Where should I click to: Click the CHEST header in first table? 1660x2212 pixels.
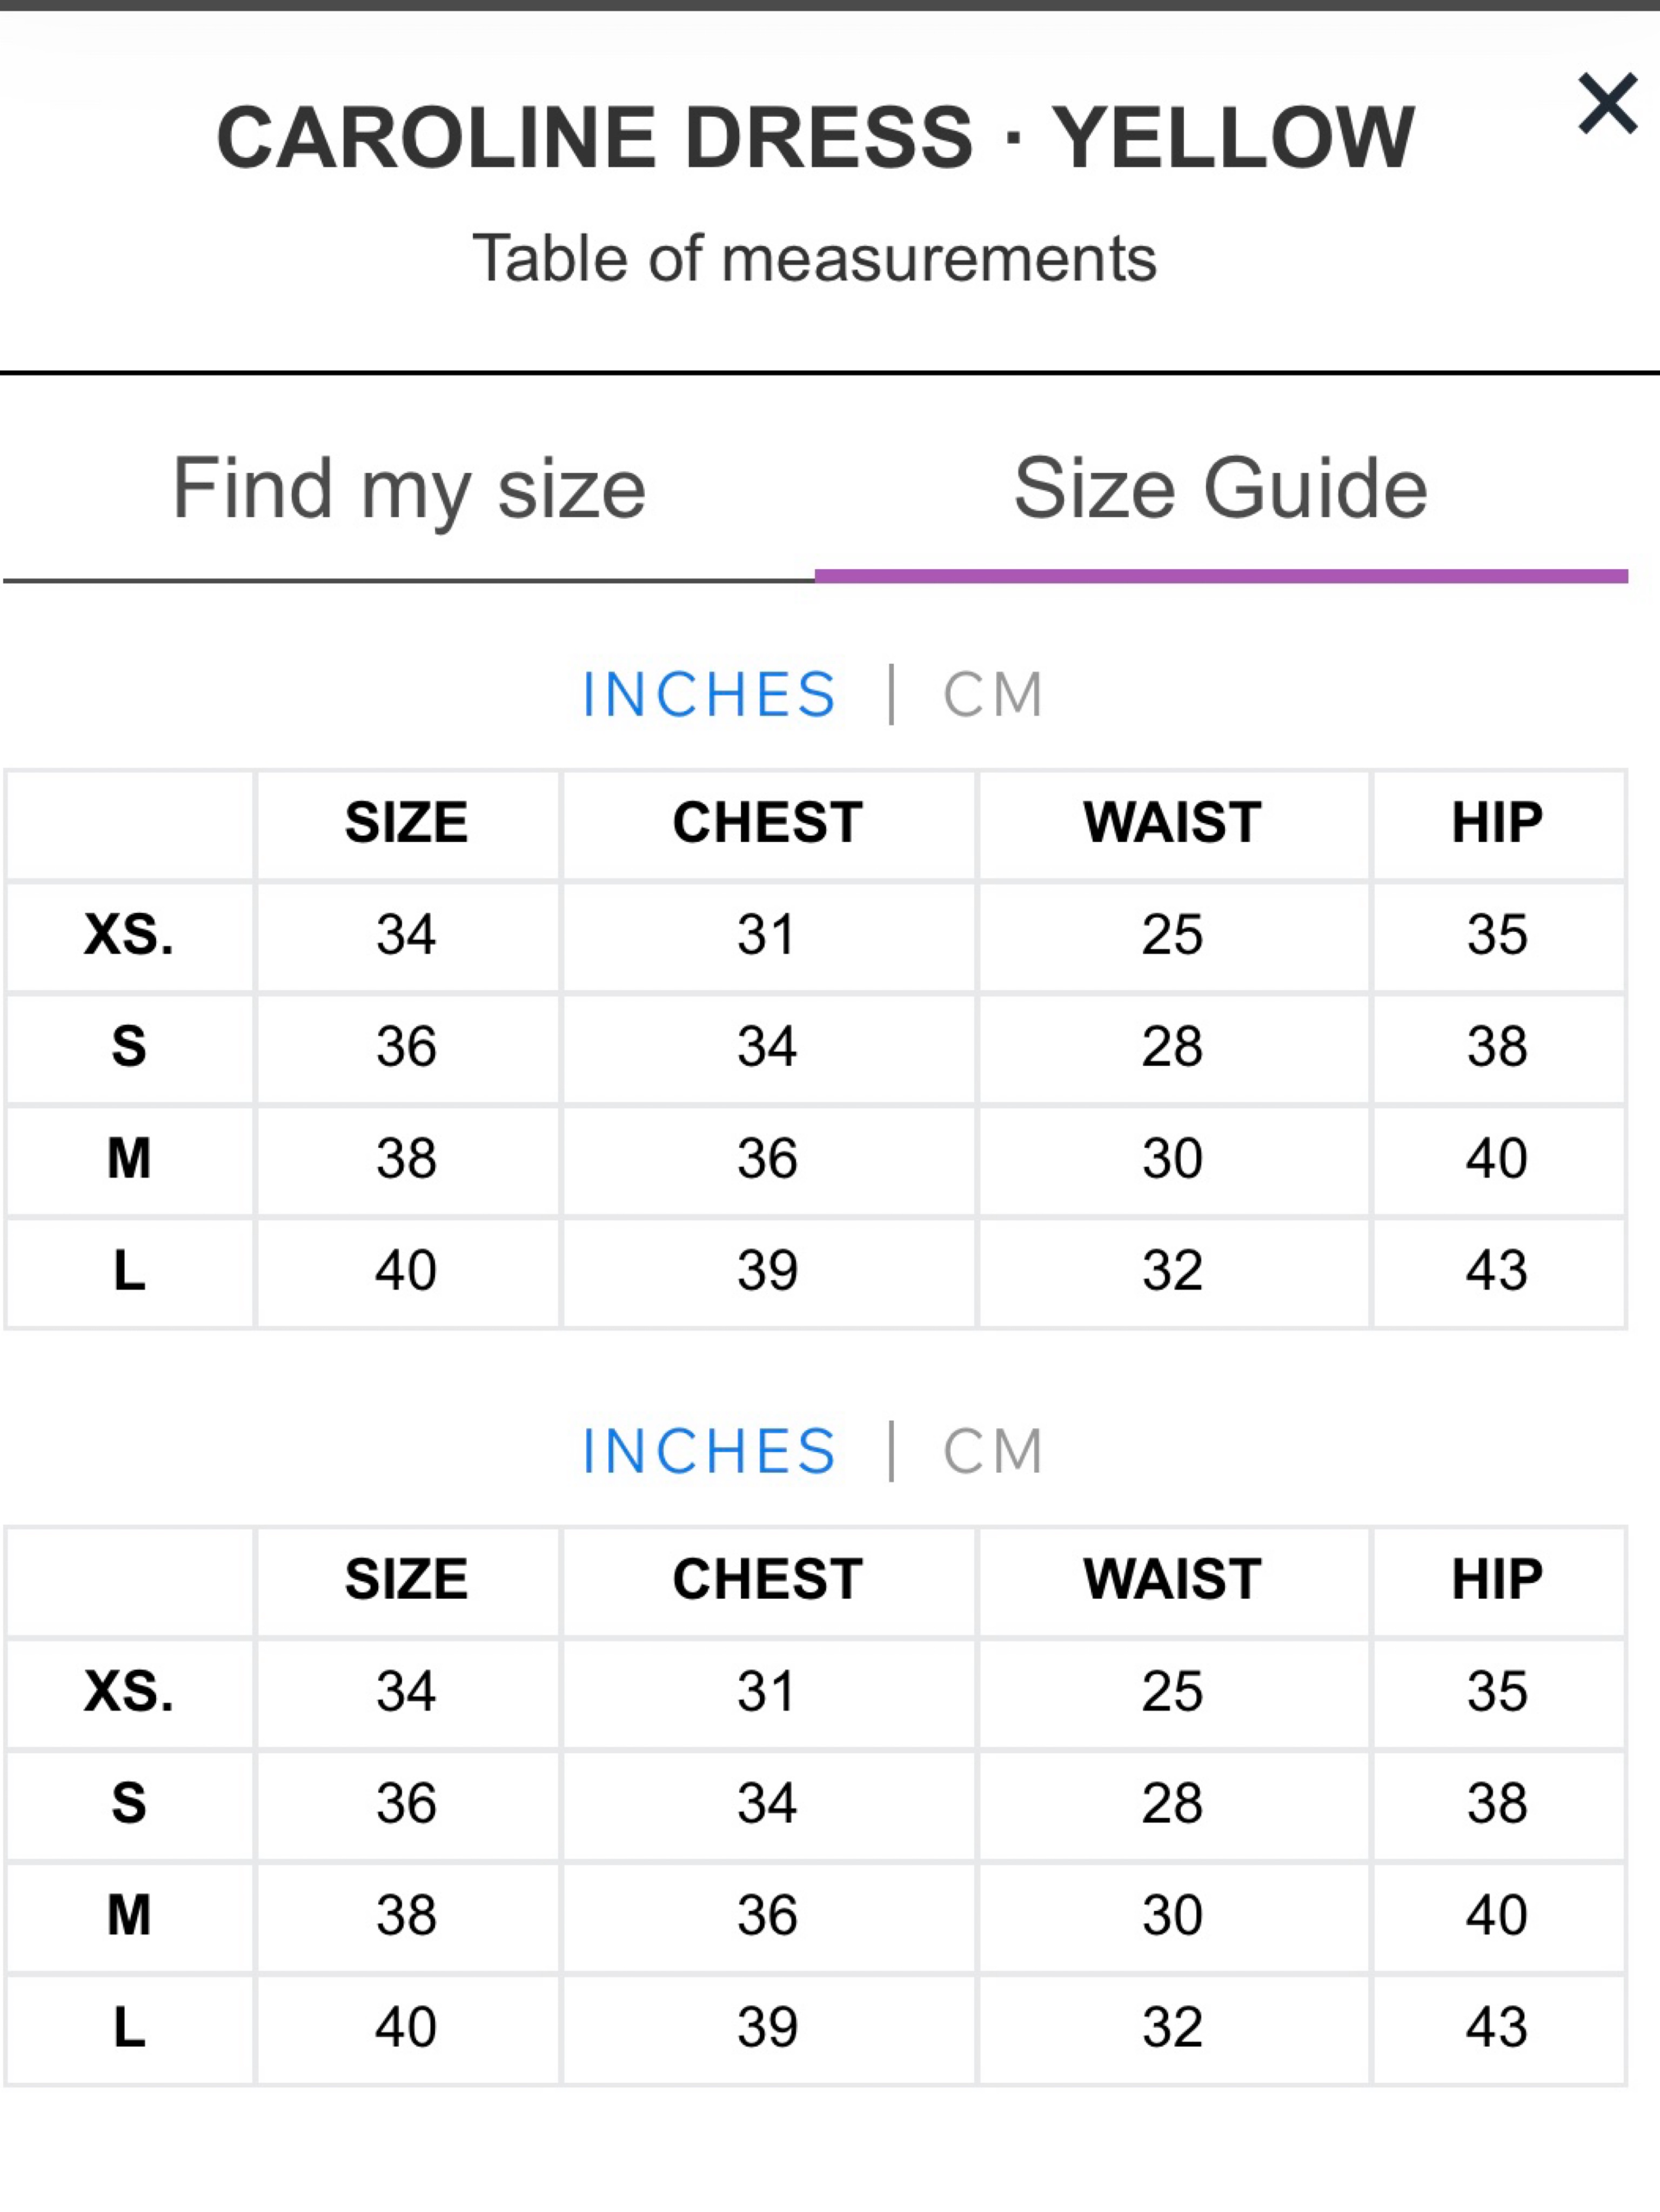[x=768, y=823]
